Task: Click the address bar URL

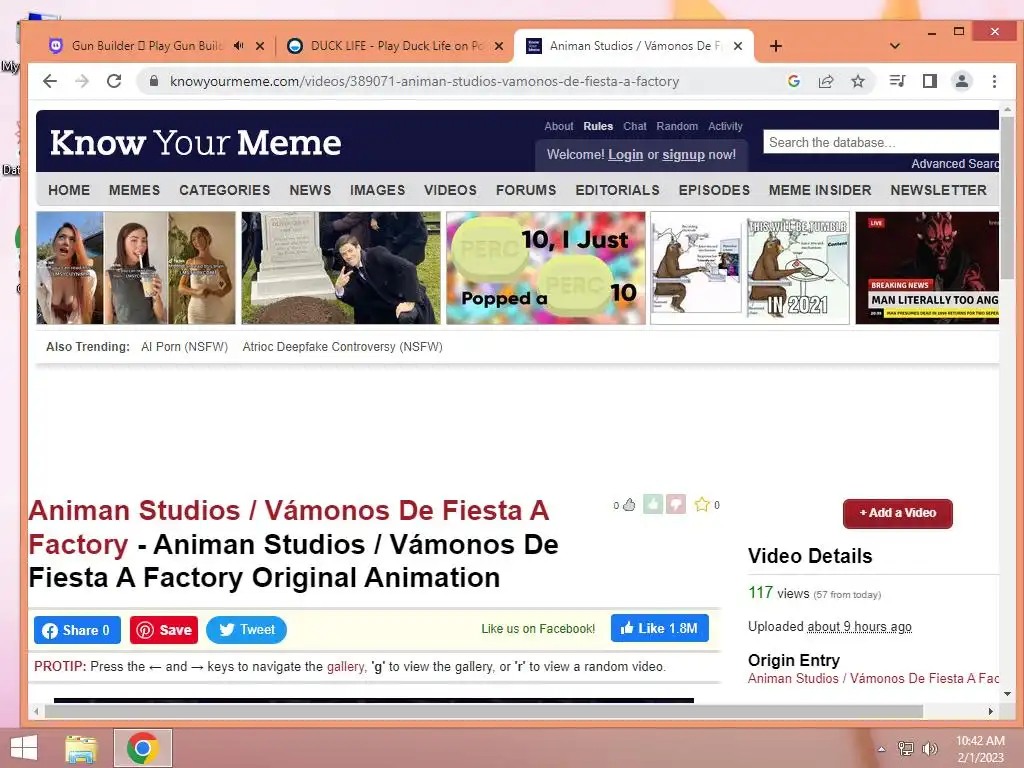Action: pos(424,81)
